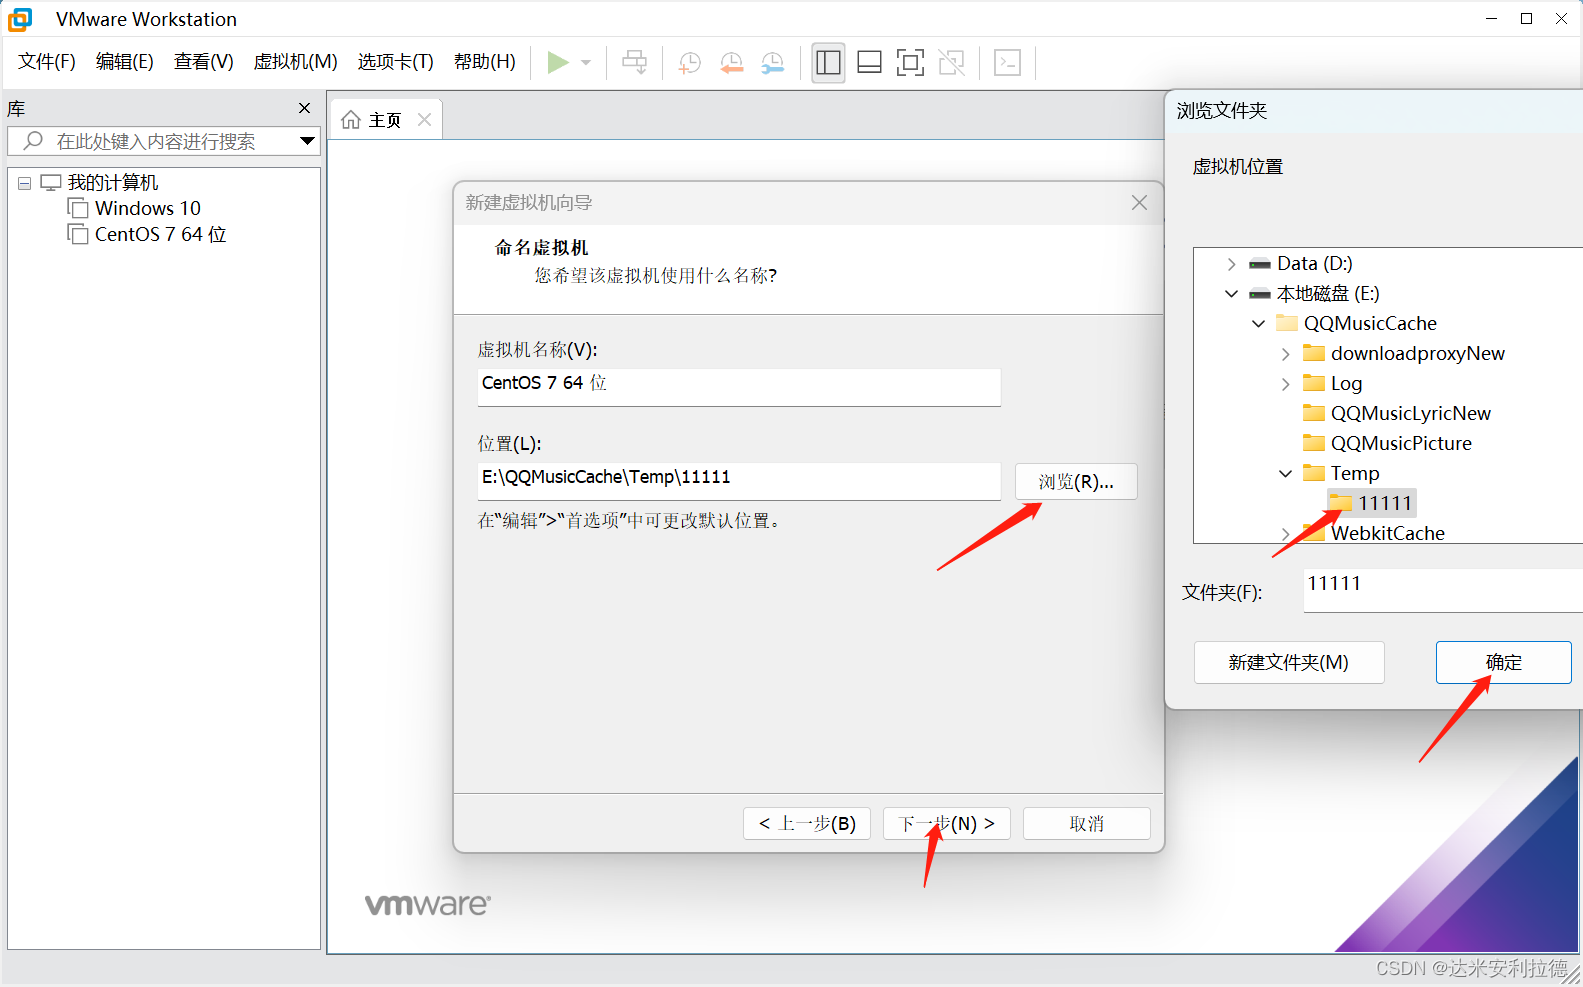
Task: Click the console view toolbar icon
Action: point(1008,62)
